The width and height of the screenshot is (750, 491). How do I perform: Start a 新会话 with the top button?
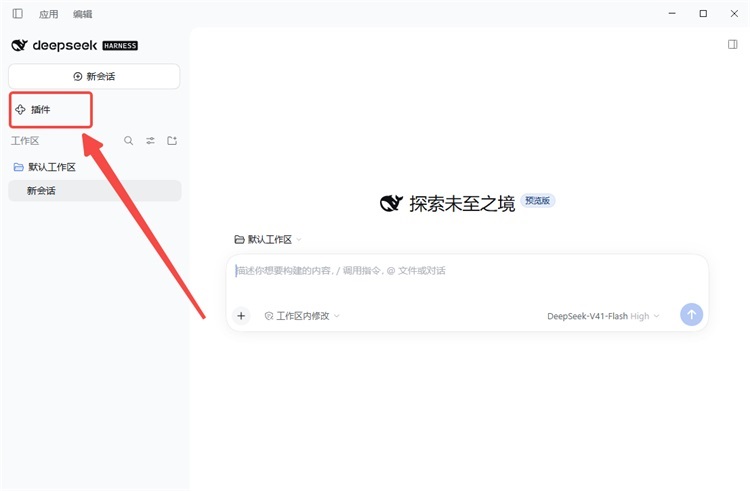(94, 76)
